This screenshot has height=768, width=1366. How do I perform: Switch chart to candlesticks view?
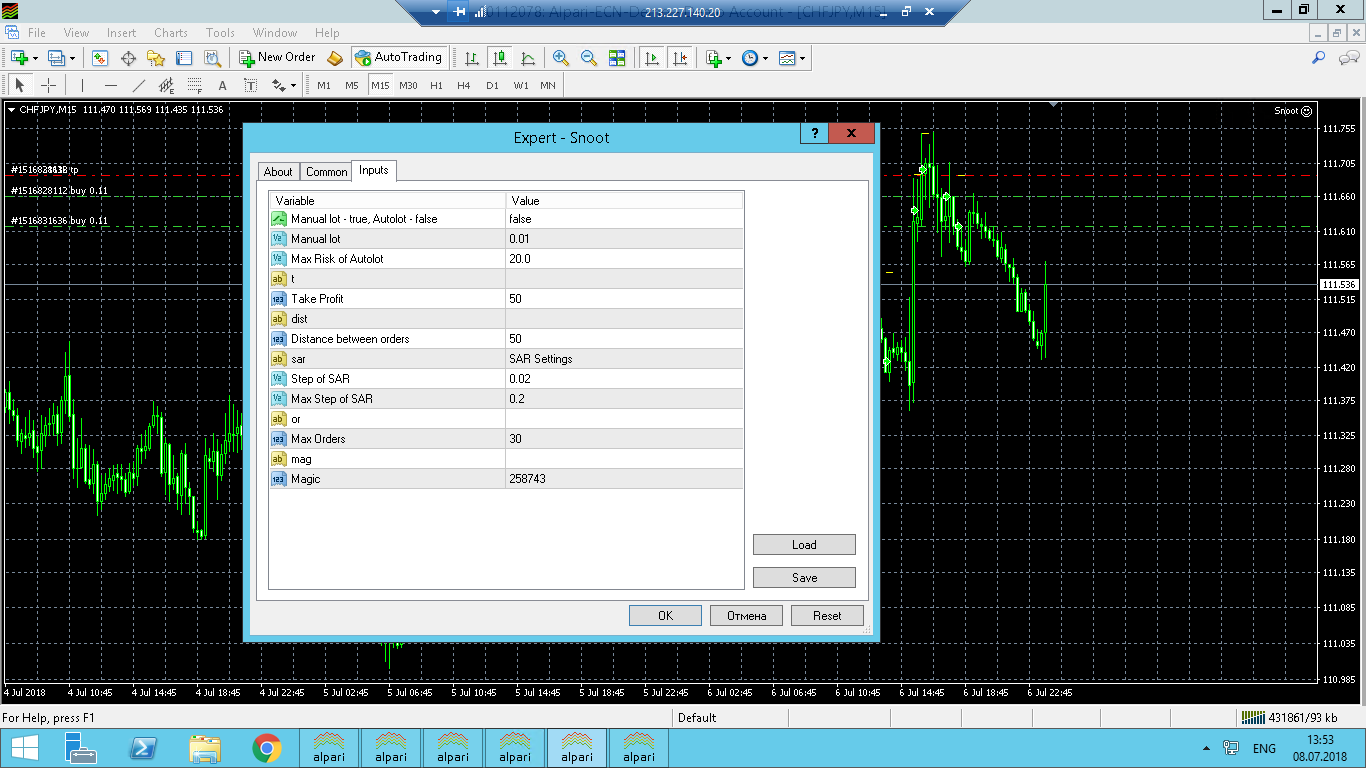[x=499, y=58]
